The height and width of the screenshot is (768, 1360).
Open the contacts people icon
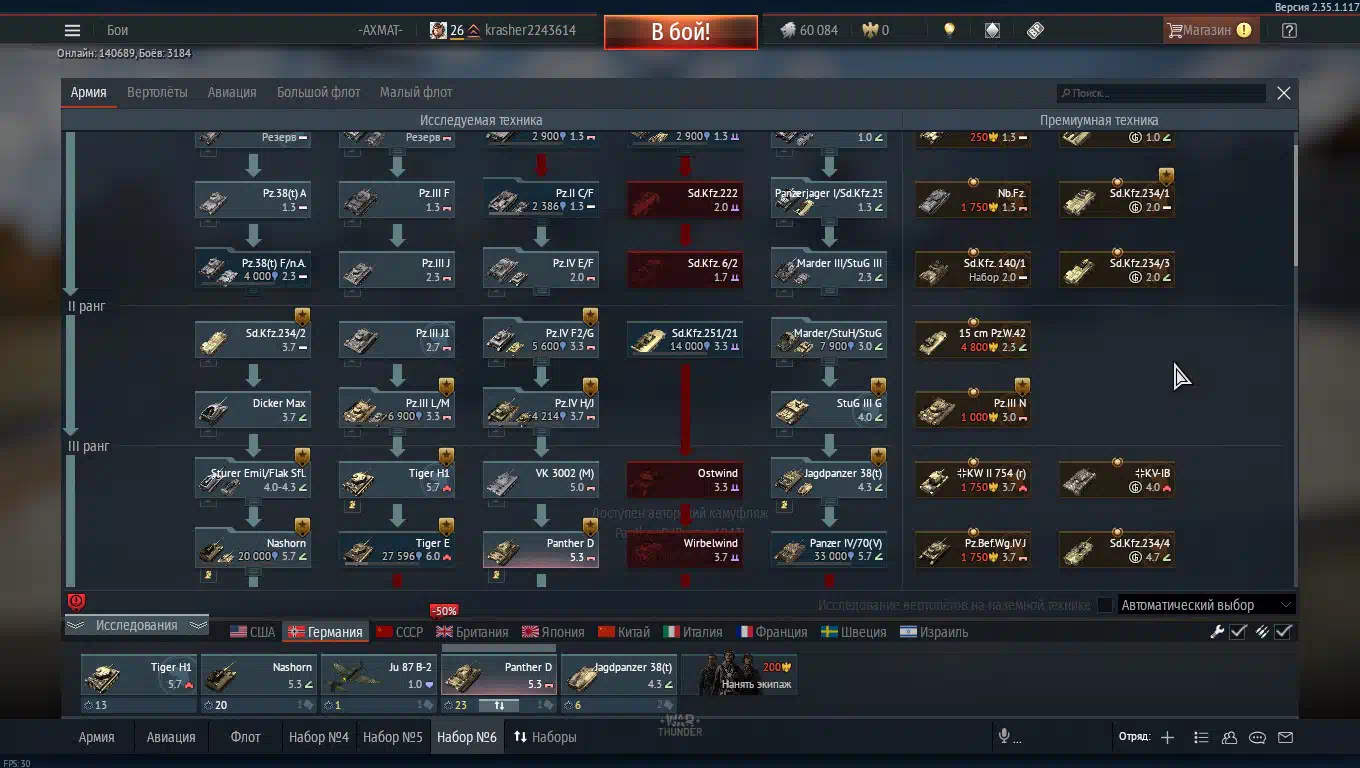pyautogui.click(x=1229, y=737)
